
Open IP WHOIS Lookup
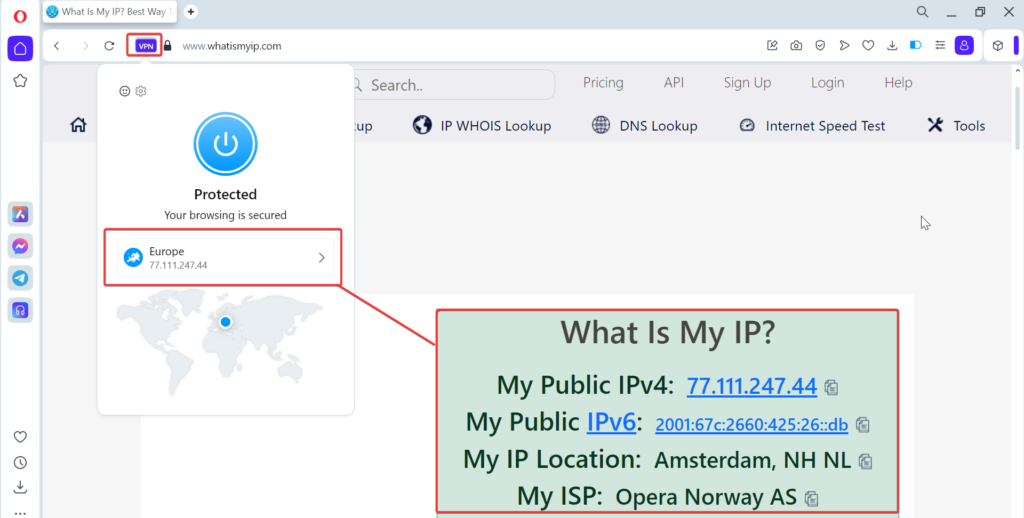(x=482, y=125)
